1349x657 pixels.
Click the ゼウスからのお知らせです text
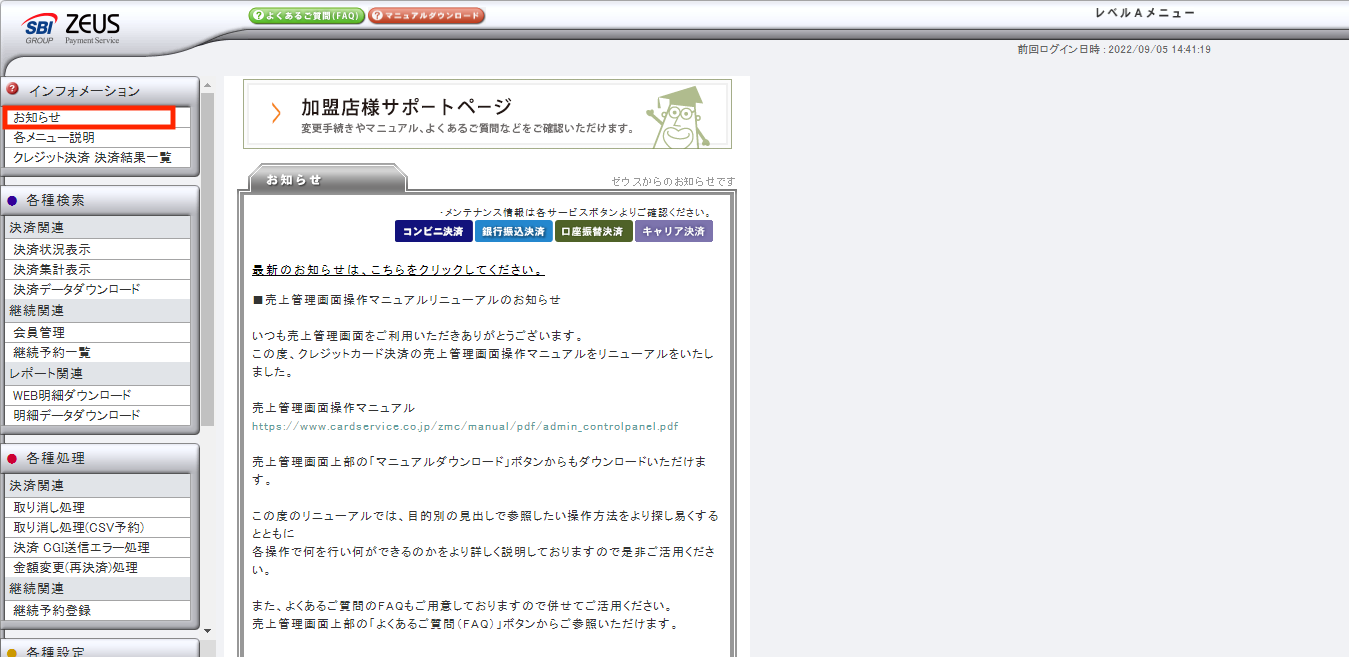[x=674, y=181]
